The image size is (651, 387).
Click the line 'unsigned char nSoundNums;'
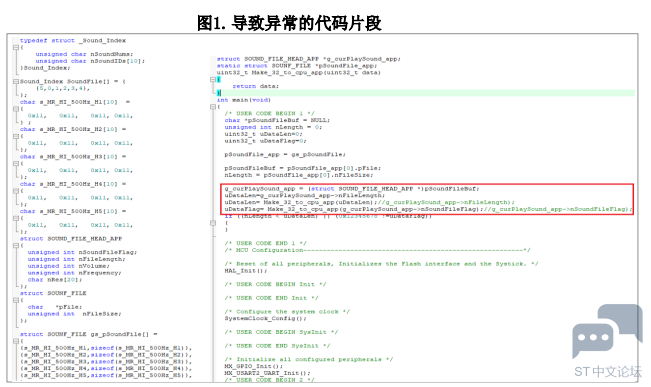tap(84, 54)
